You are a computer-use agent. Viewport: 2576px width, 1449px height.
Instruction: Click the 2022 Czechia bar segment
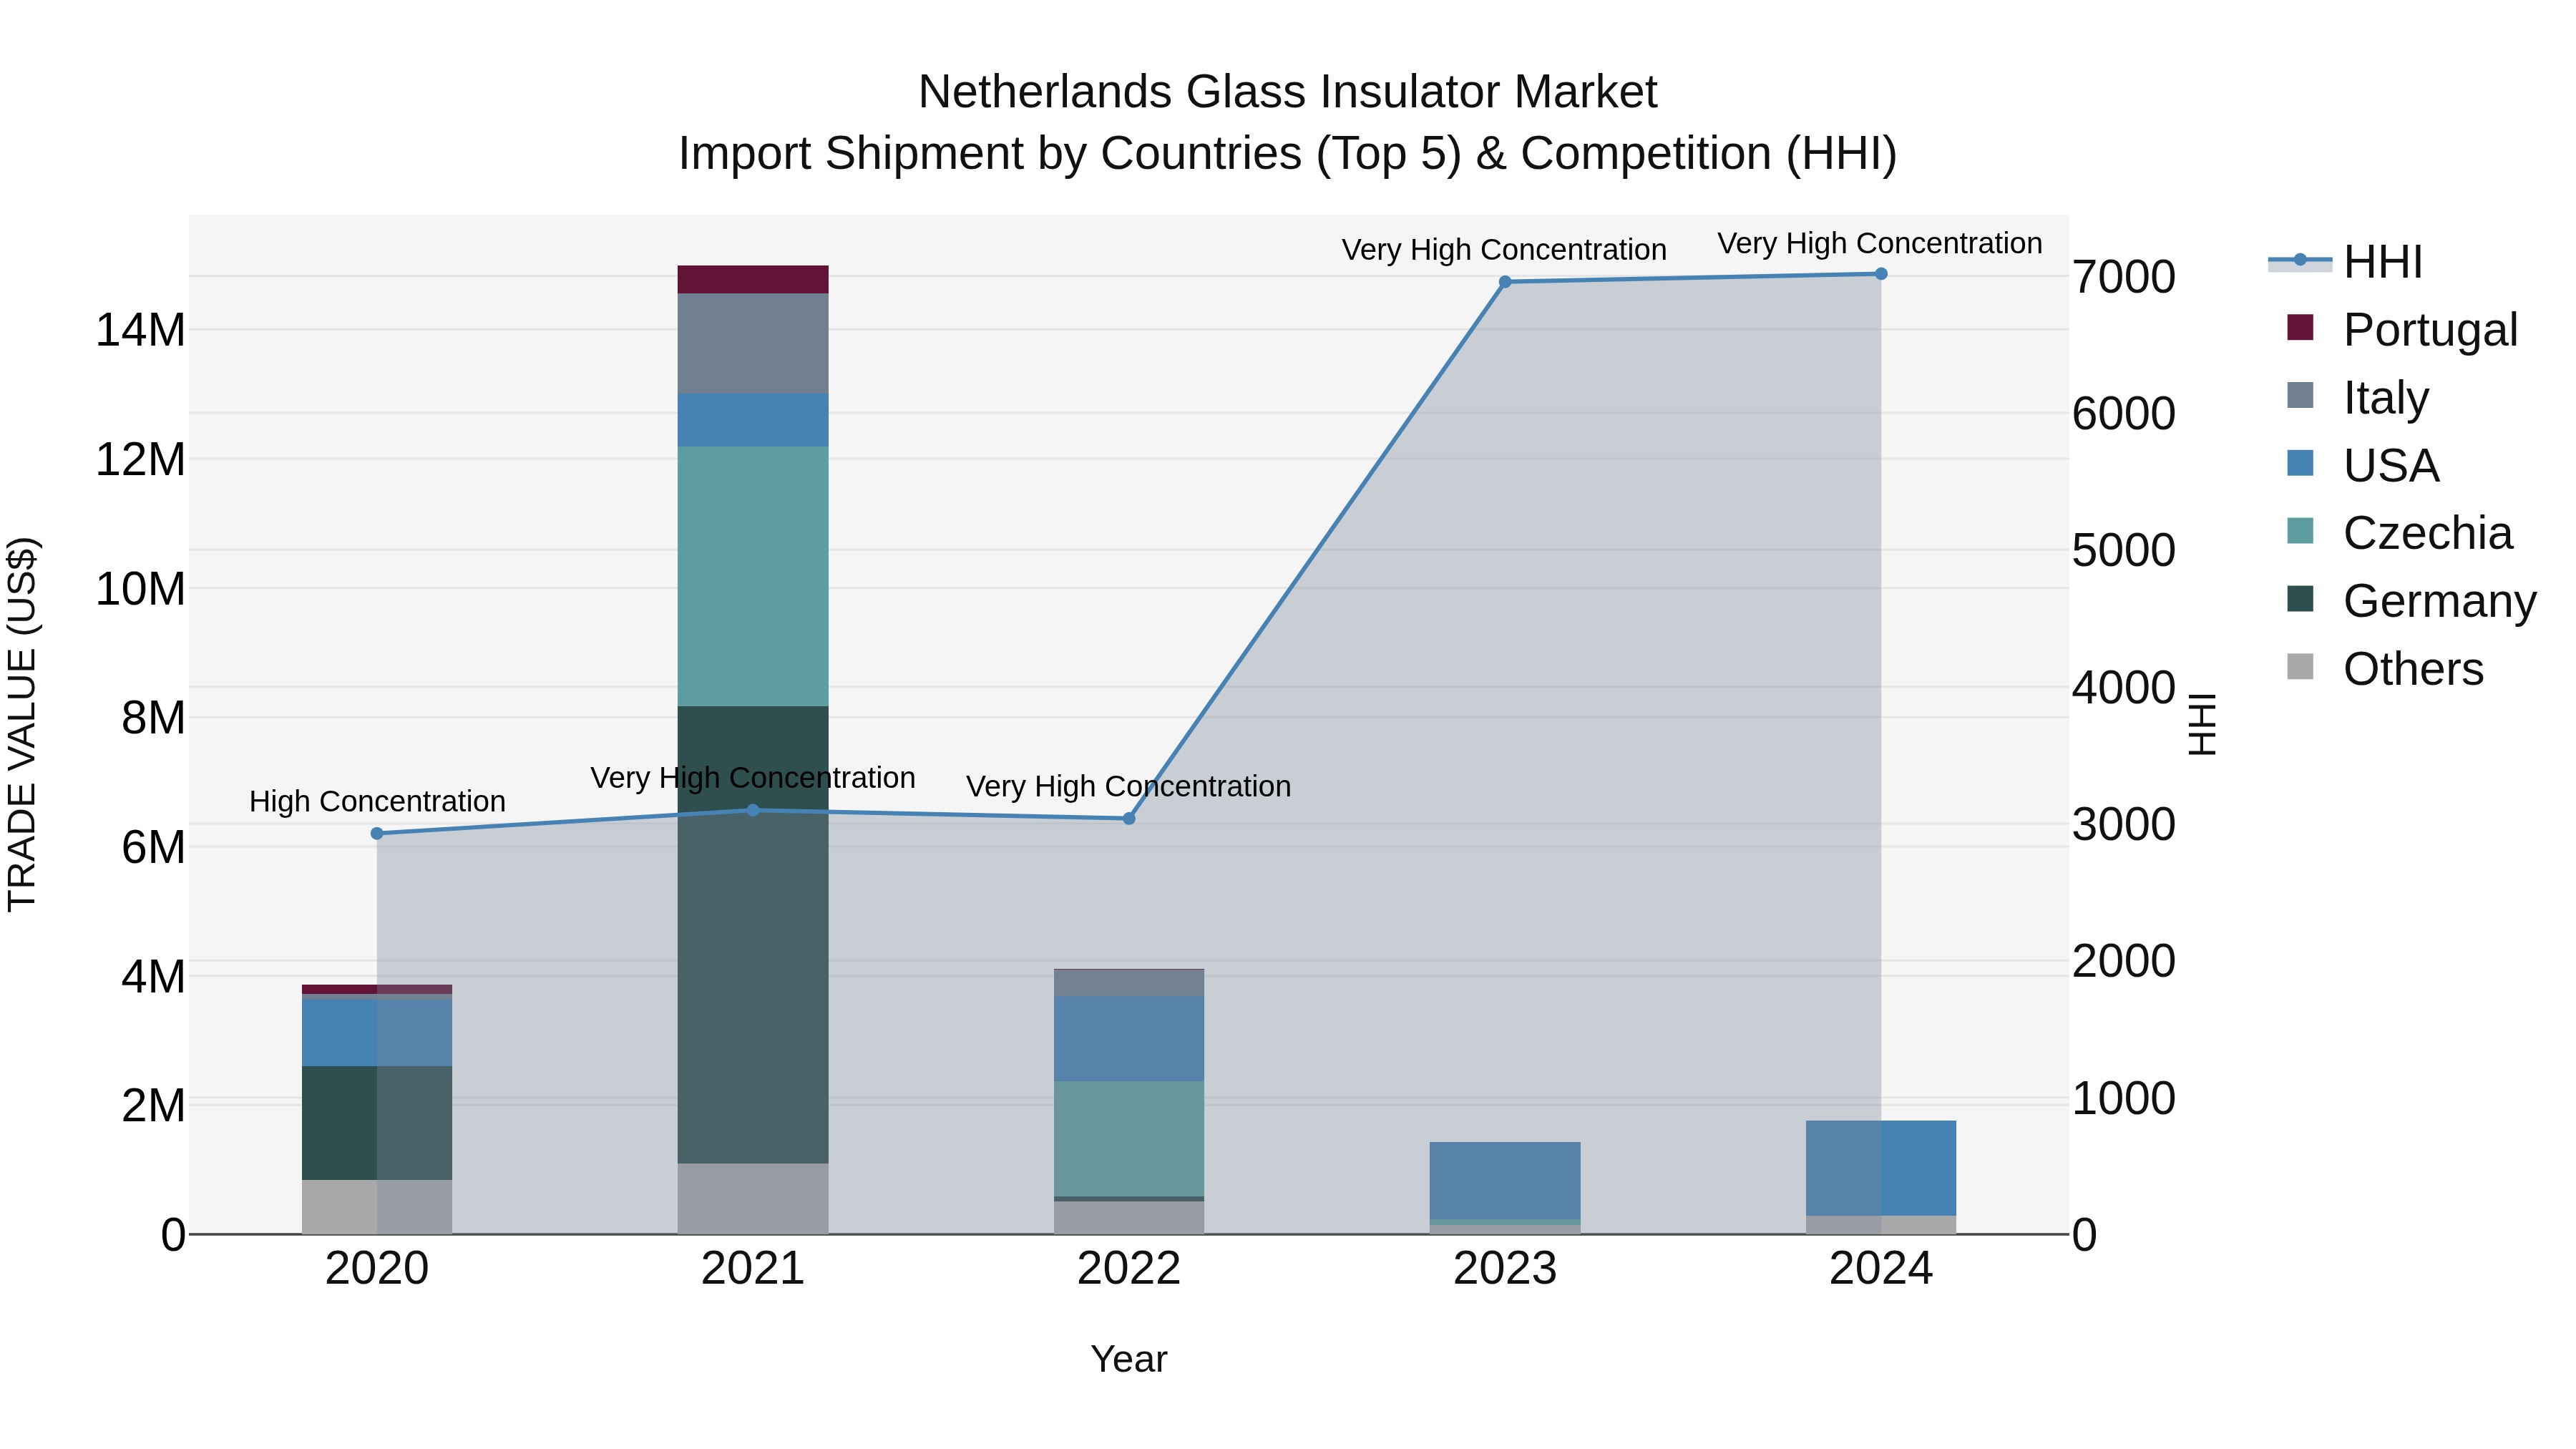point(1129,1139)
